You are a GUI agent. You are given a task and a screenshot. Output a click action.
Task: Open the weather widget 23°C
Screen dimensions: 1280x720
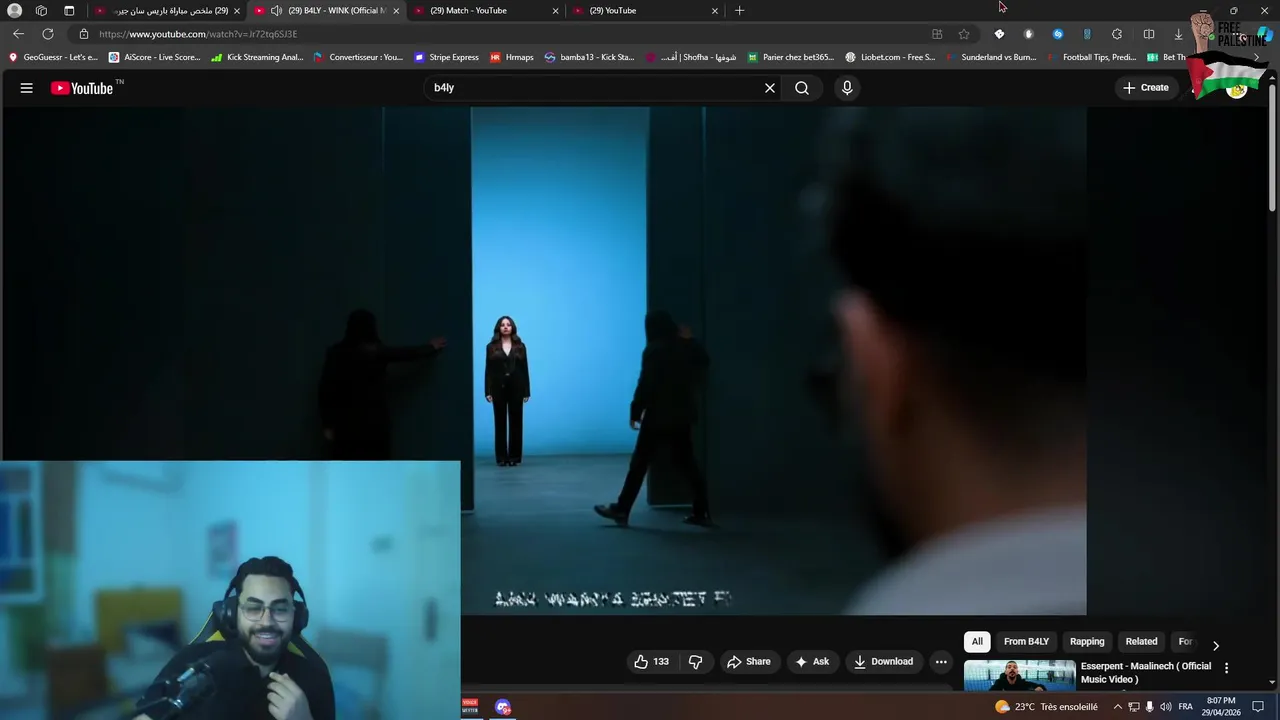[1046, 707]
